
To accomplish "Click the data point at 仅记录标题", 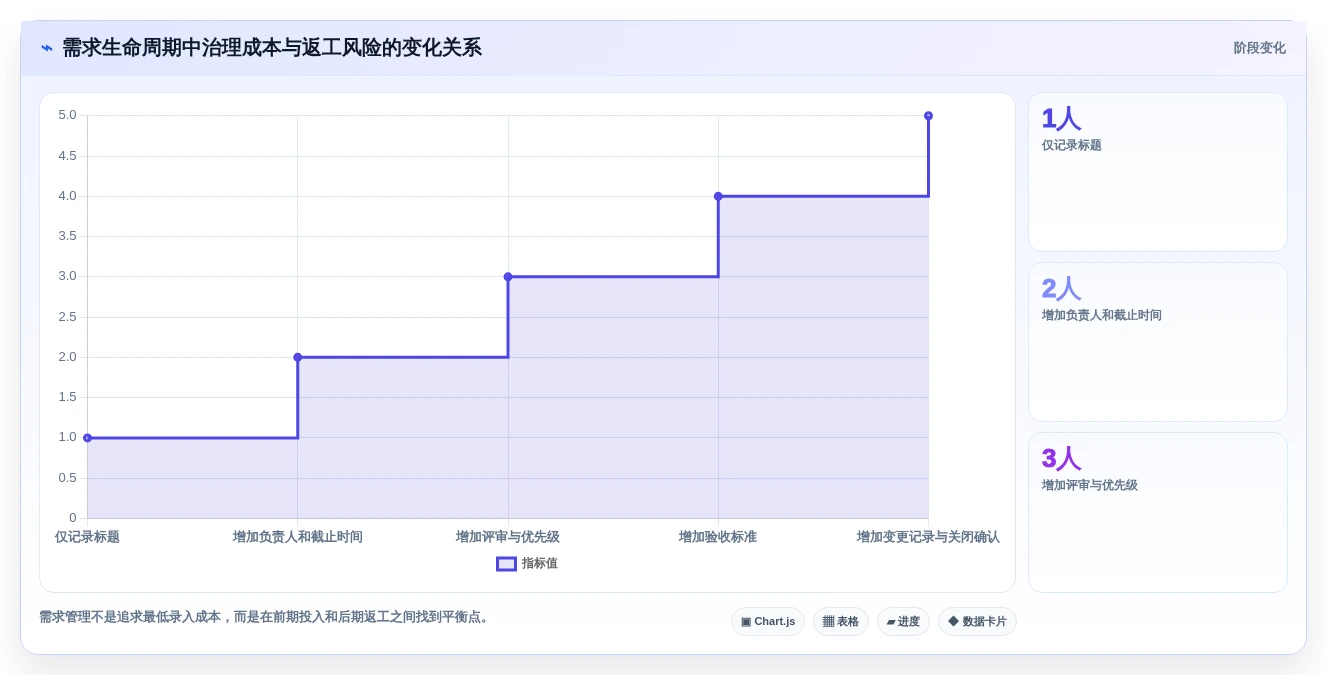I will [88, 438].
